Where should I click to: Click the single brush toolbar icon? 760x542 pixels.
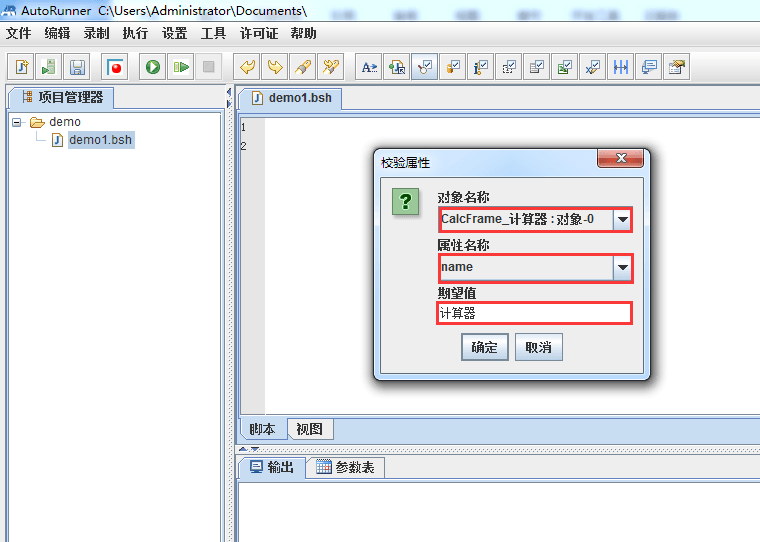click(303, 67)
